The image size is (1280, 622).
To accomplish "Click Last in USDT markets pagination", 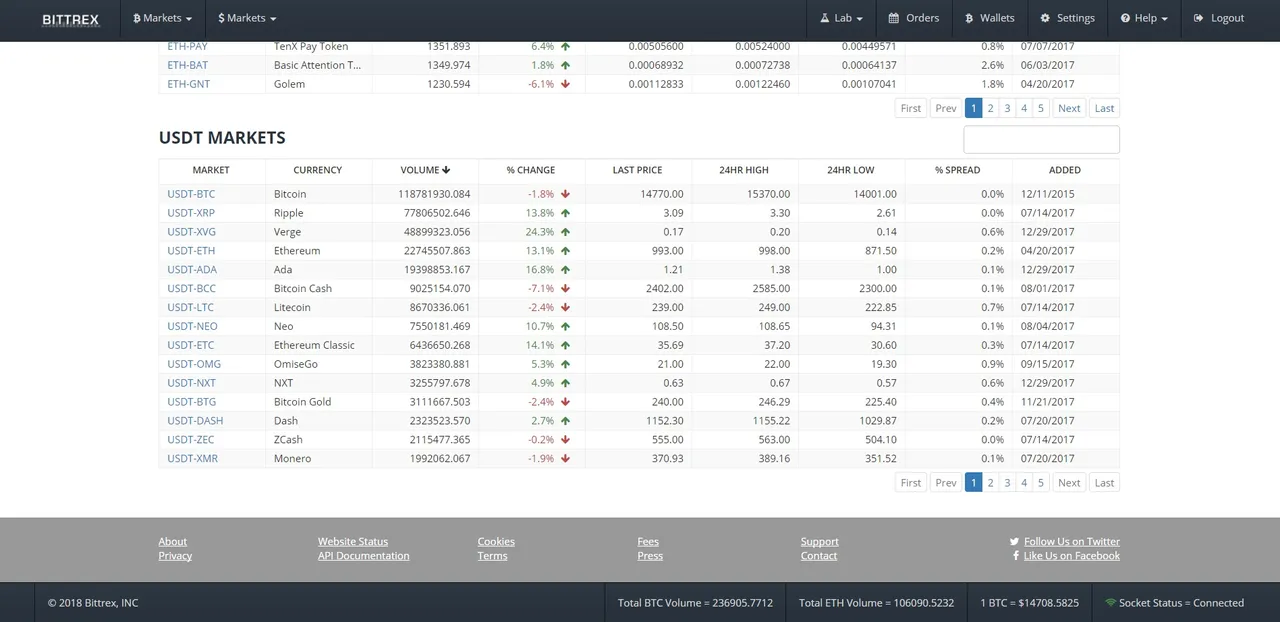I will pyautogui.click(x=1104, y=483).
